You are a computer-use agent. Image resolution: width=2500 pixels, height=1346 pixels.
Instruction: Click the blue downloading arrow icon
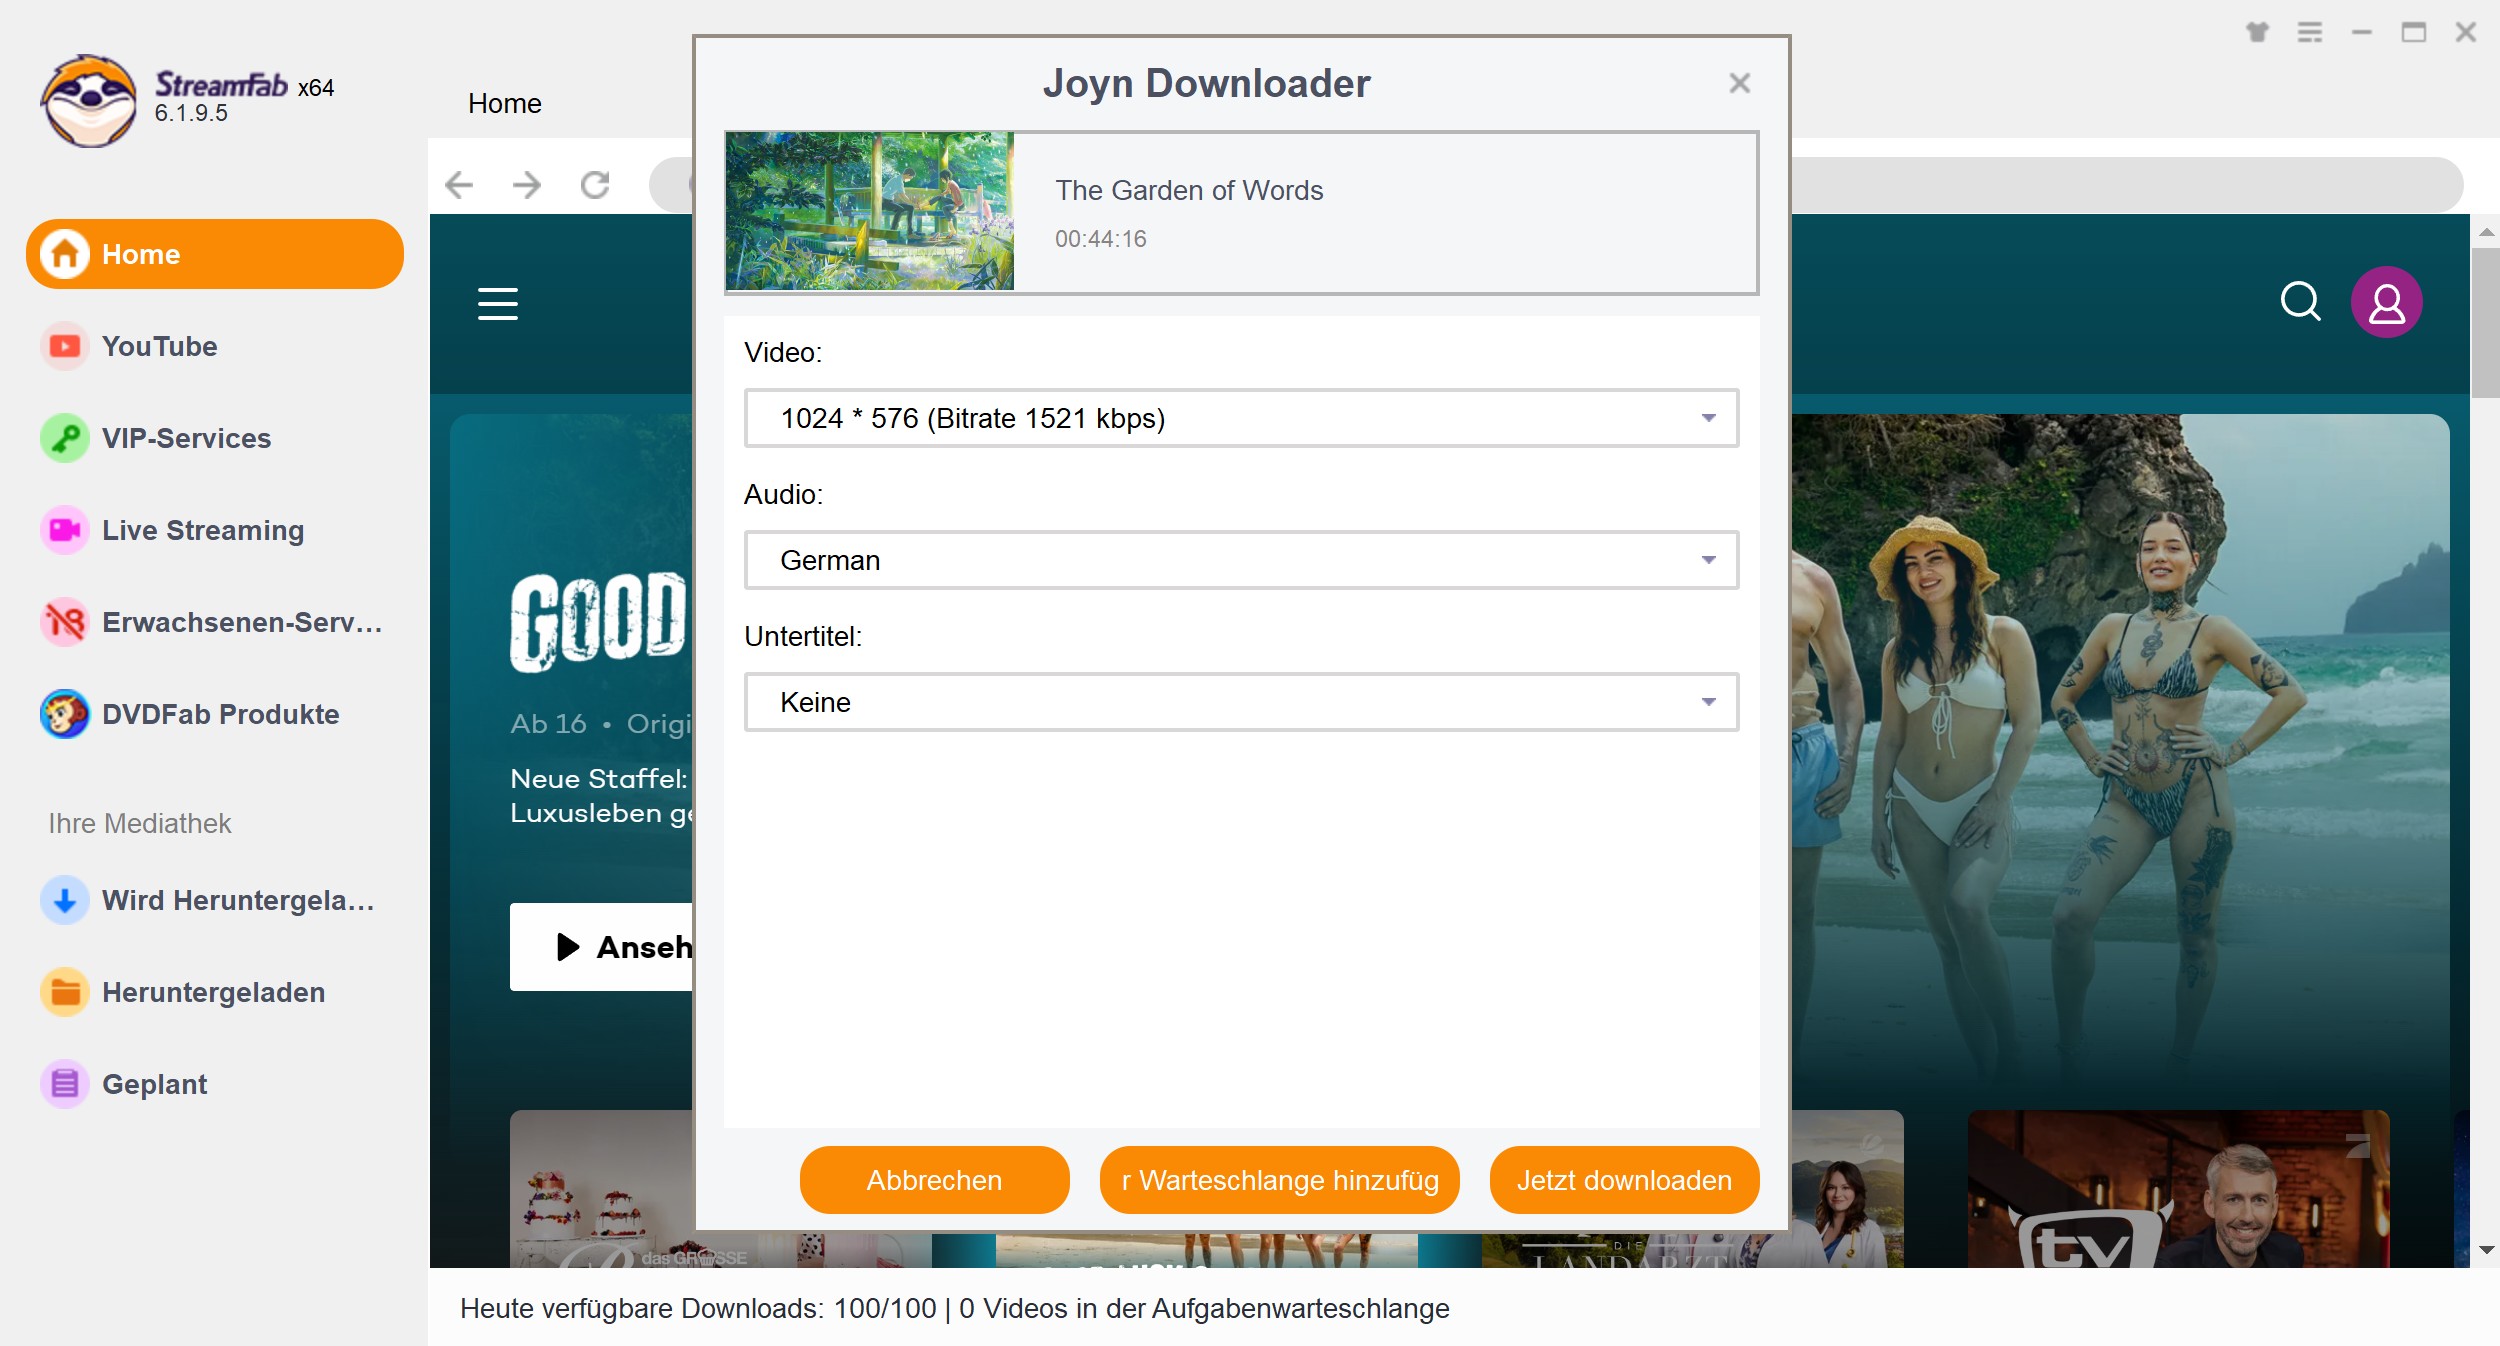tap(65, 900)
